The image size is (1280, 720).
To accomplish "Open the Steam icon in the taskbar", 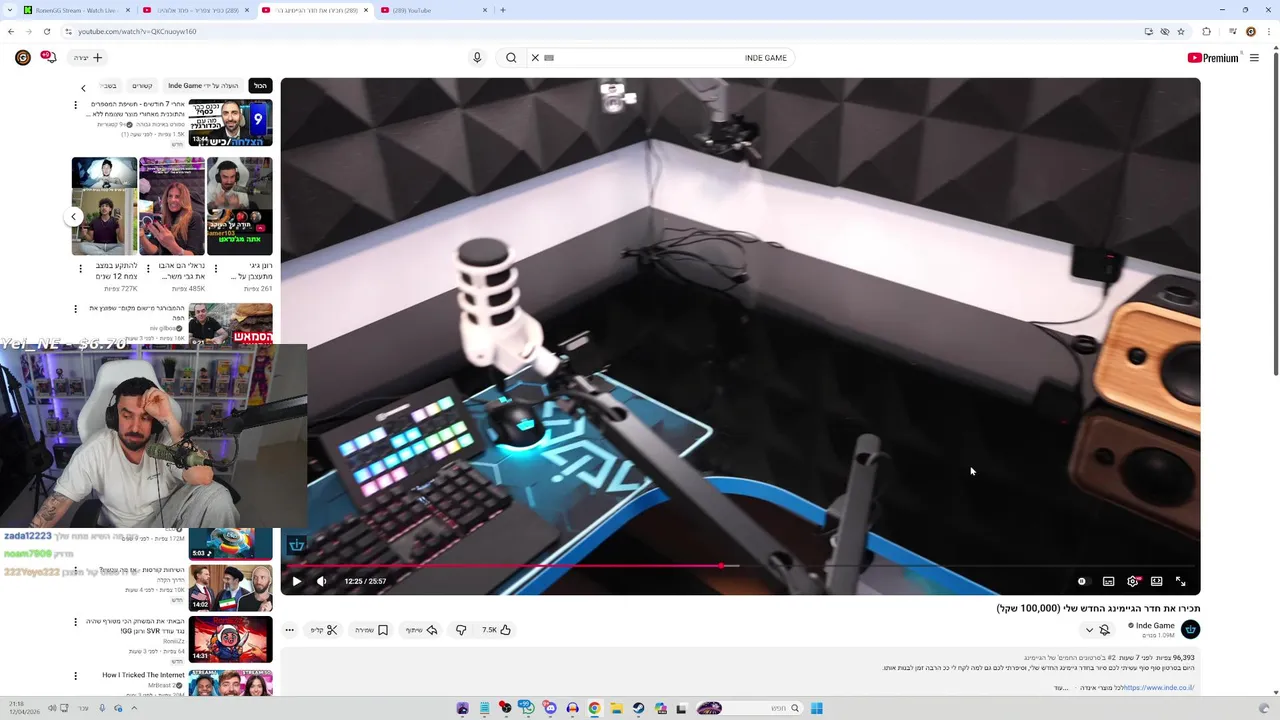I will (638, 708).
